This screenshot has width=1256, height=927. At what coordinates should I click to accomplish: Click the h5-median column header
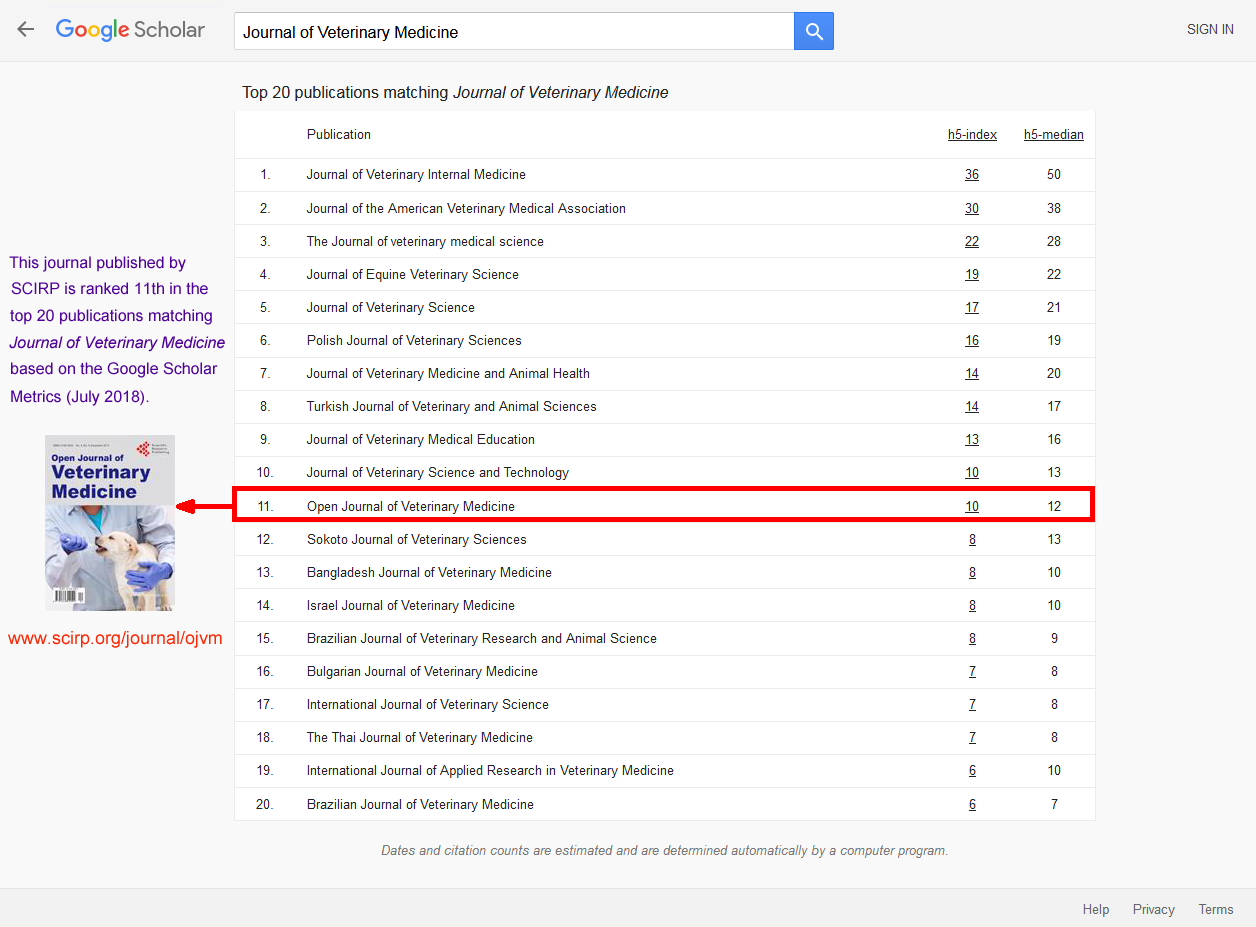1054,135
